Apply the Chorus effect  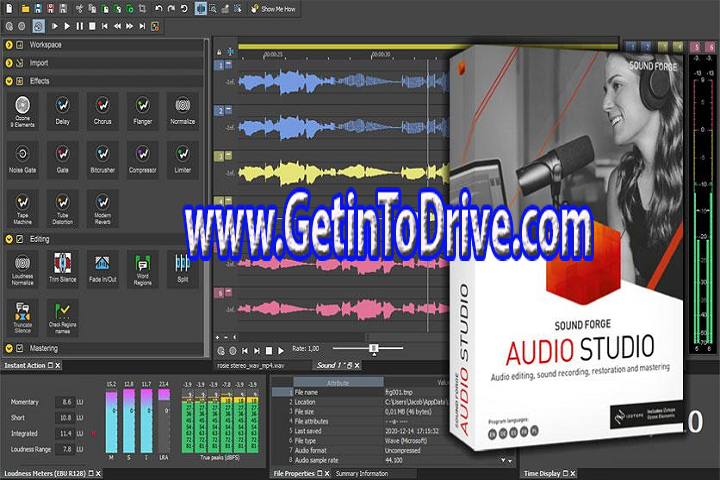[x=102, y=111]
